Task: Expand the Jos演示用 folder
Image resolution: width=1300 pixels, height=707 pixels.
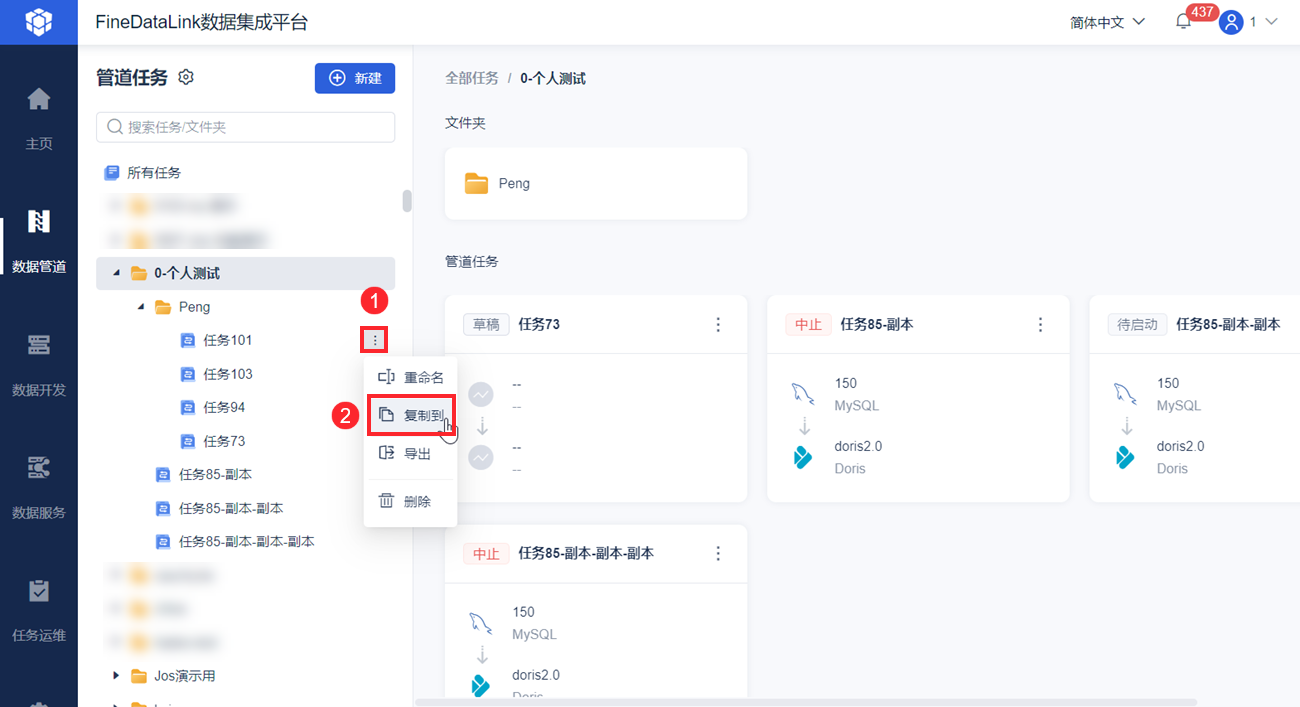Action: tap(117, 676)
